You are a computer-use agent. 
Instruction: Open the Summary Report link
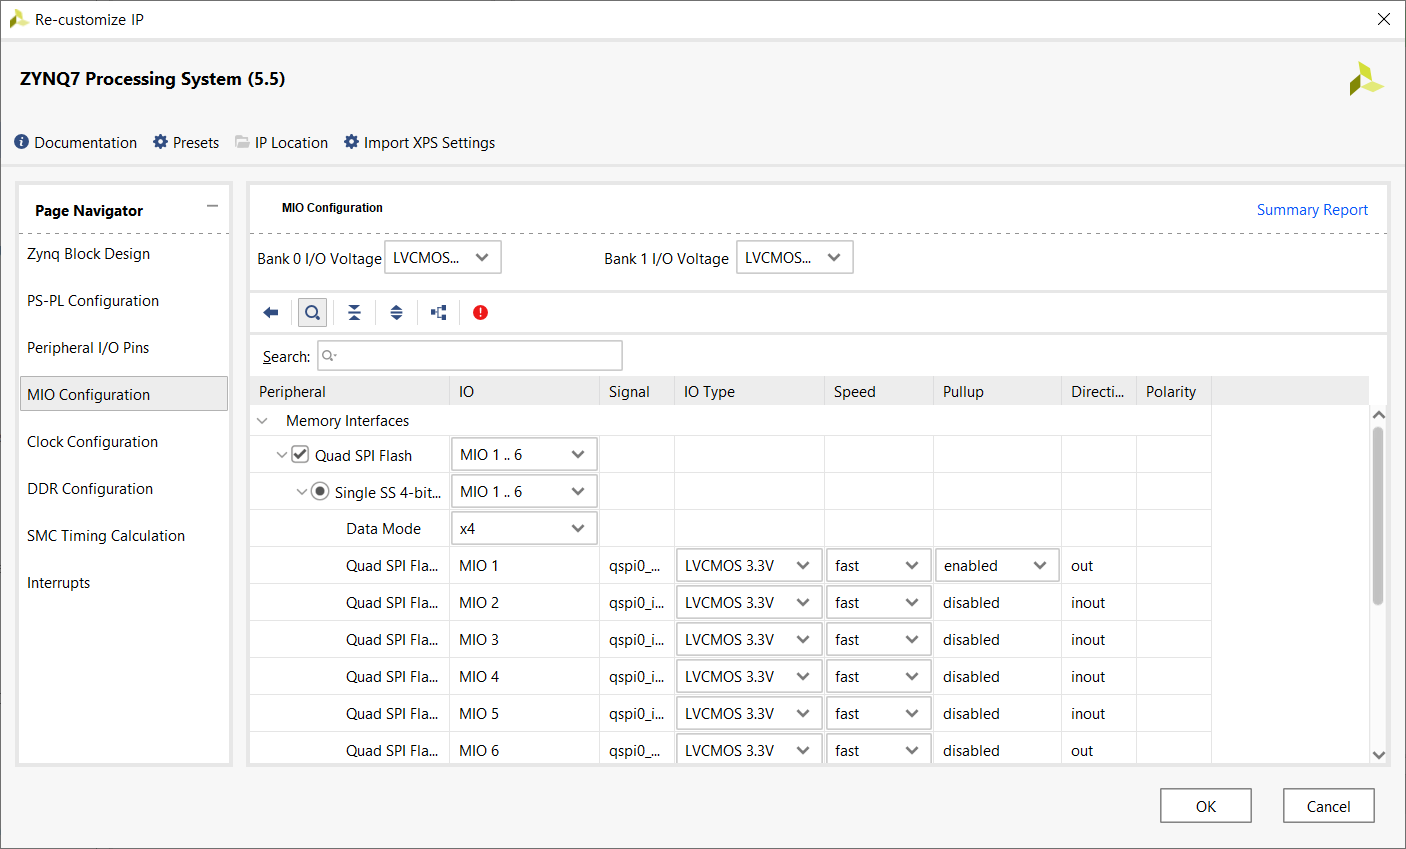pyautogui.click(x=1312, y=210)
